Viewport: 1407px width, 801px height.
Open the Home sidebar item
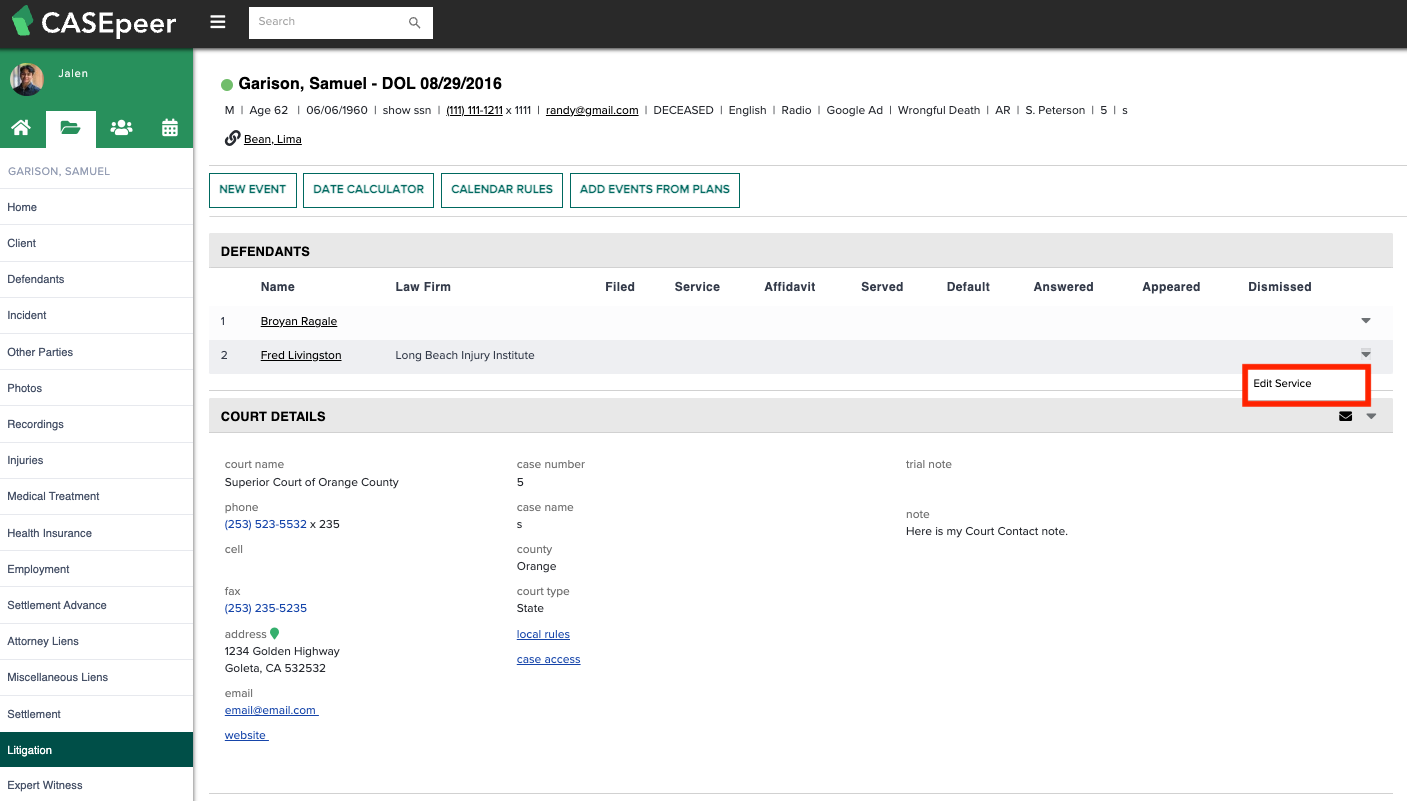click(96, 207)
